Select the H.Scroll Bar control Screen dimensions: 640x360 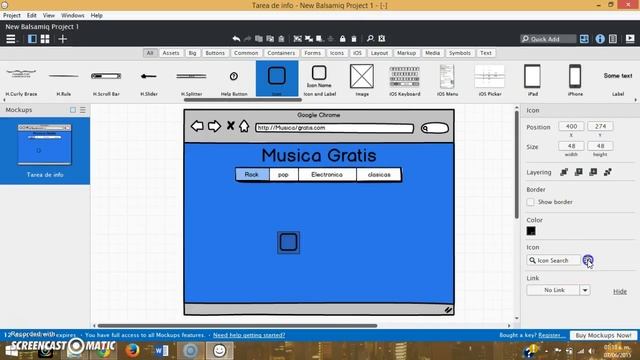click(x=106, y=80)
